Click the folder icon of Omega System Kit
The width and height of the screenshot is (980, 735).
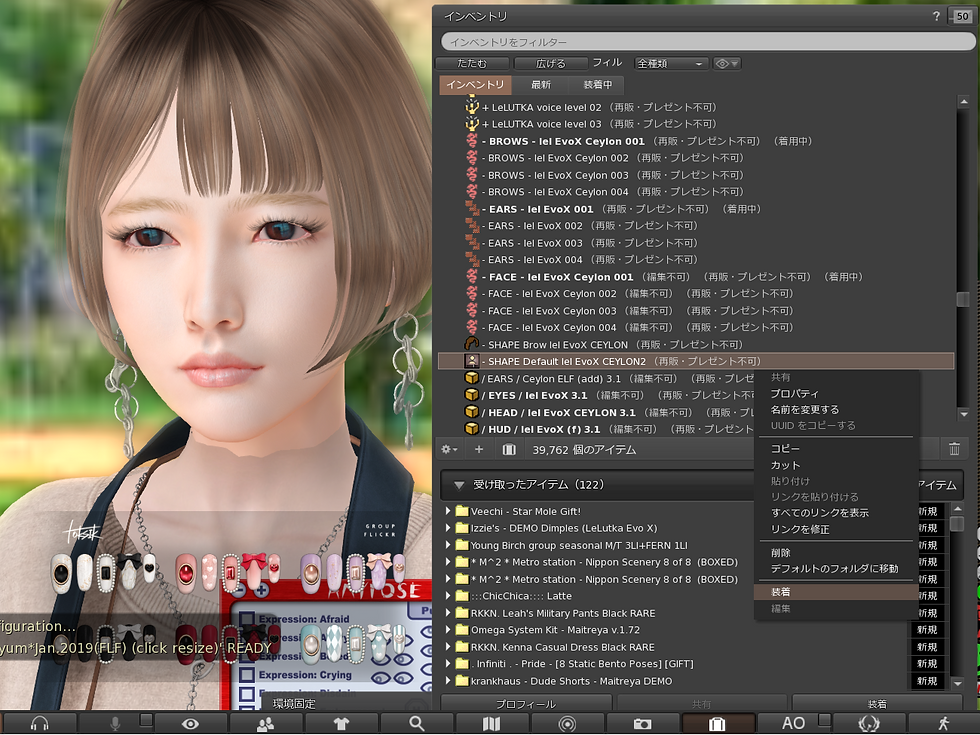click(462, 629)
